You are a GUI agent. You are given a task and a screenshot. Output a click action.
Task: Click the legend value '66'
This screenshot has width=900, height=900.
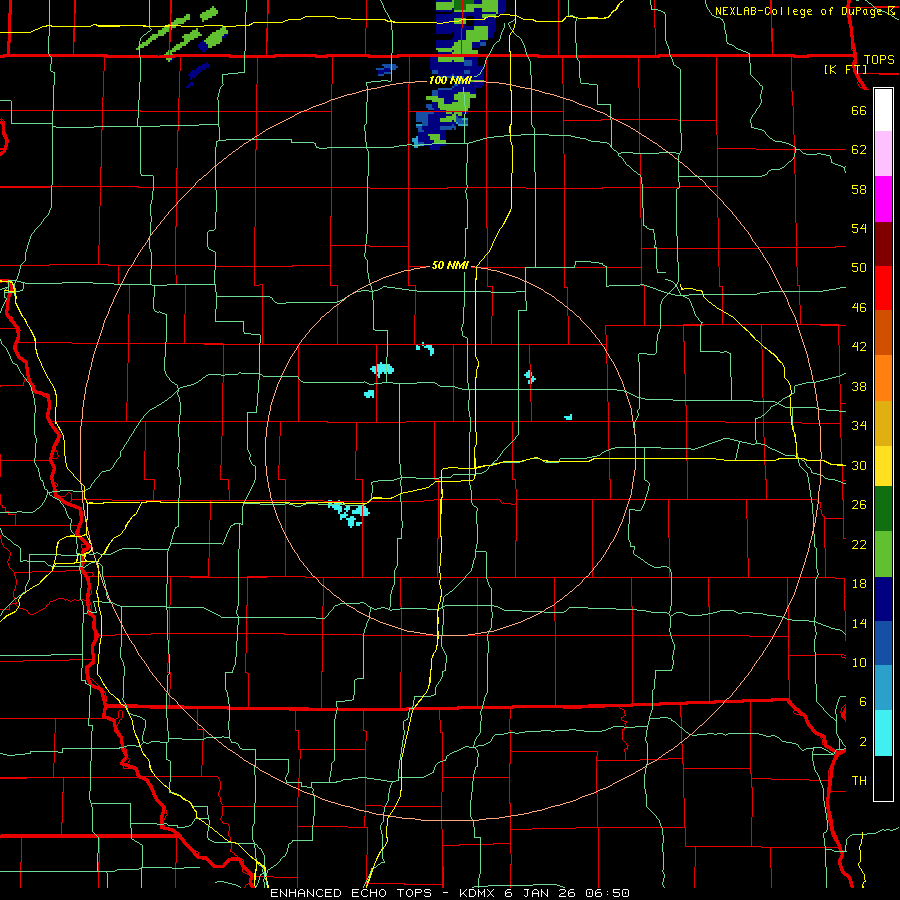click(x=859, y=111)
